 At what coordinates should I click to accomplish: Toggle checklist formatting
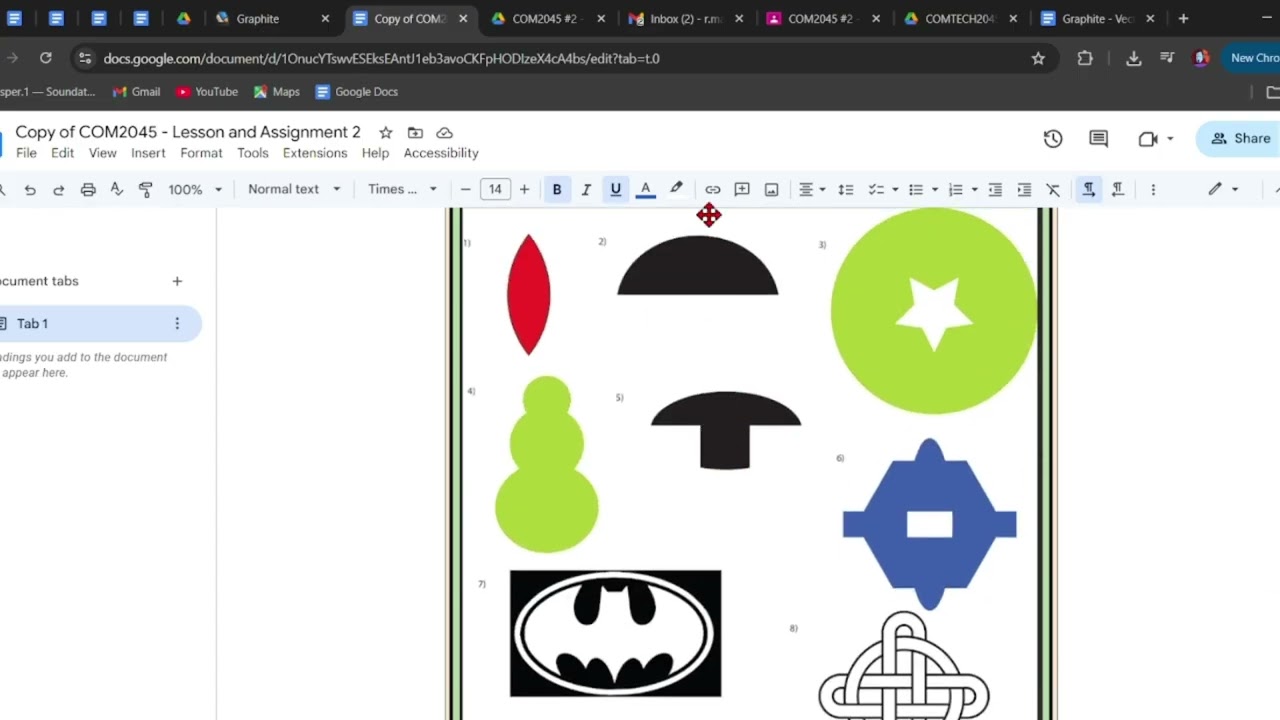click(x=876, y=189)
